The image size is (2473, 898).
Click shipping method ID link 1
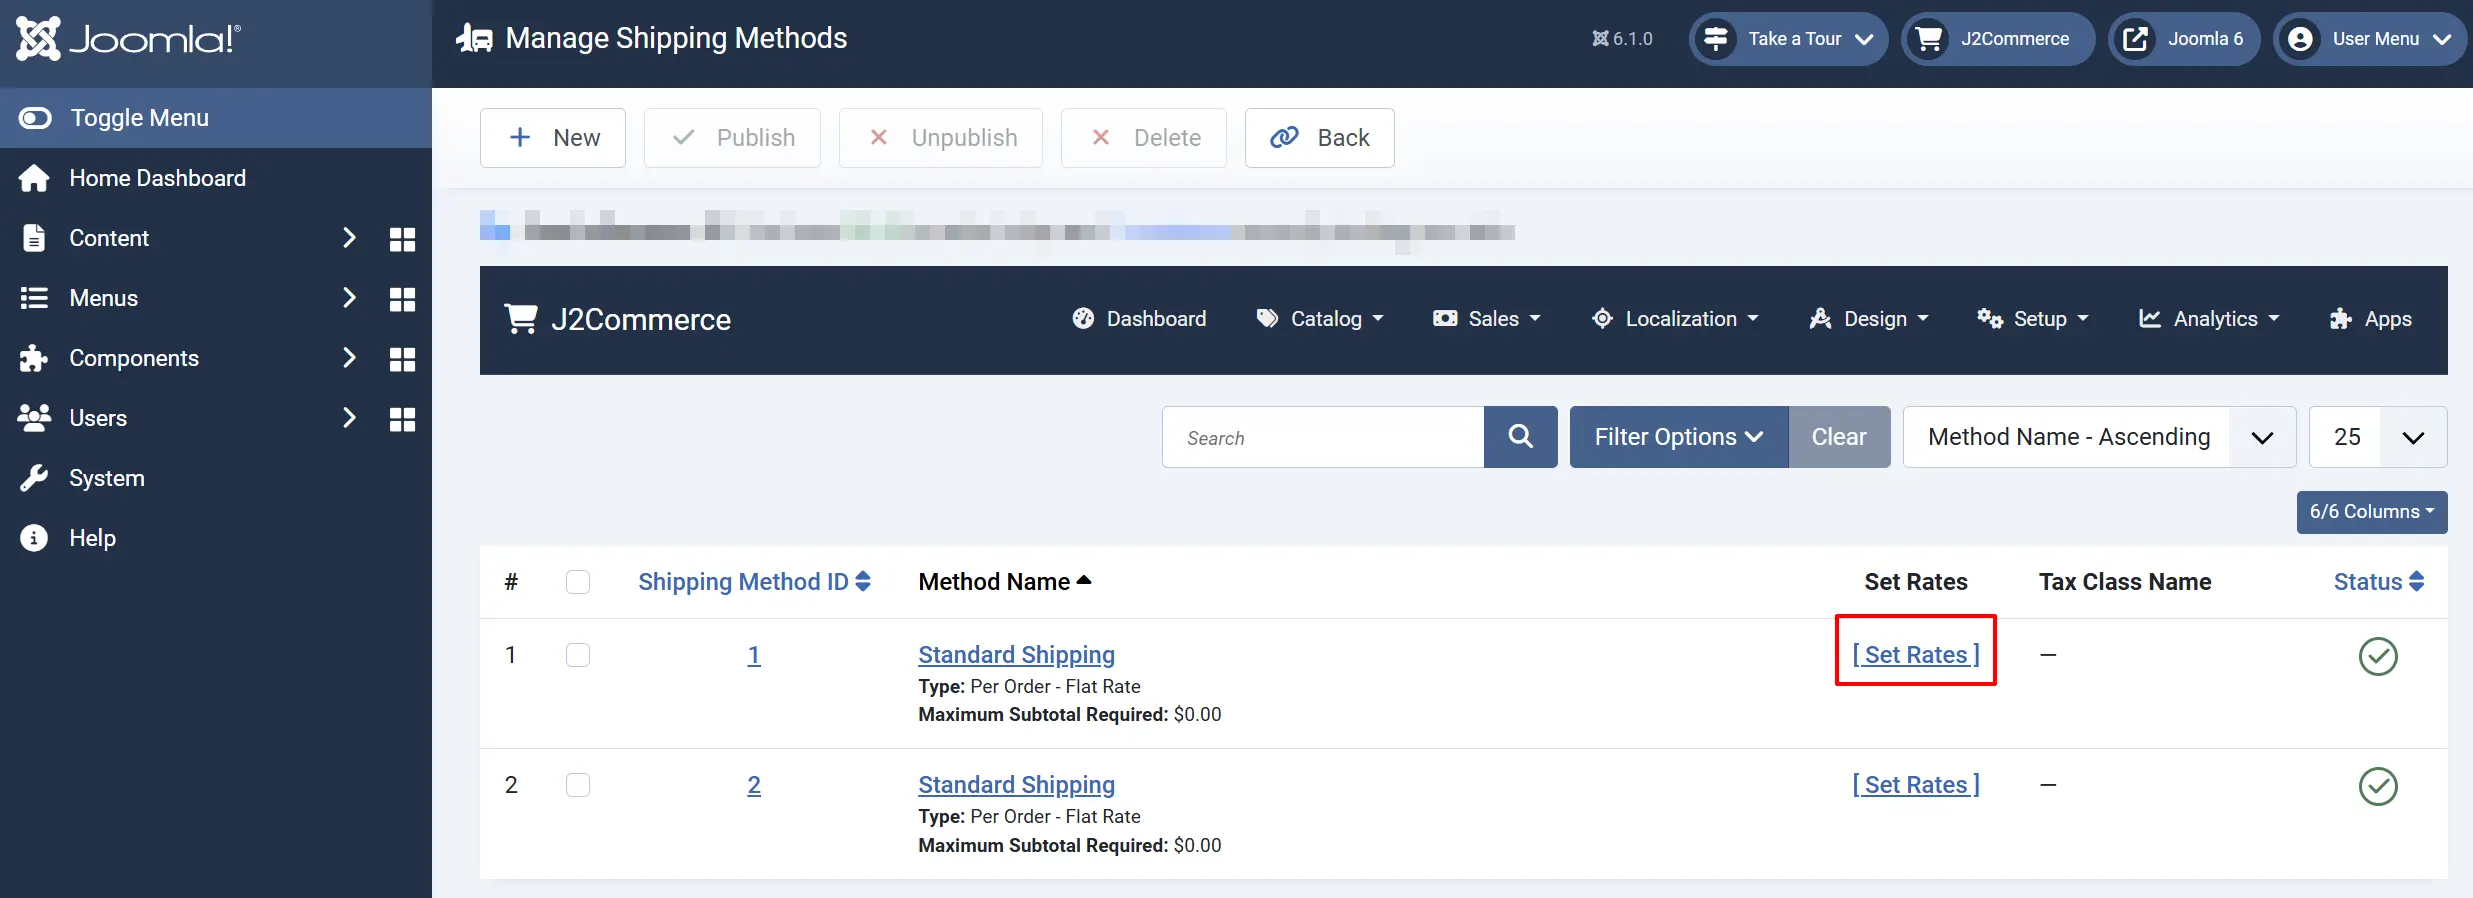pyautogui.click(x=754, y=655)
